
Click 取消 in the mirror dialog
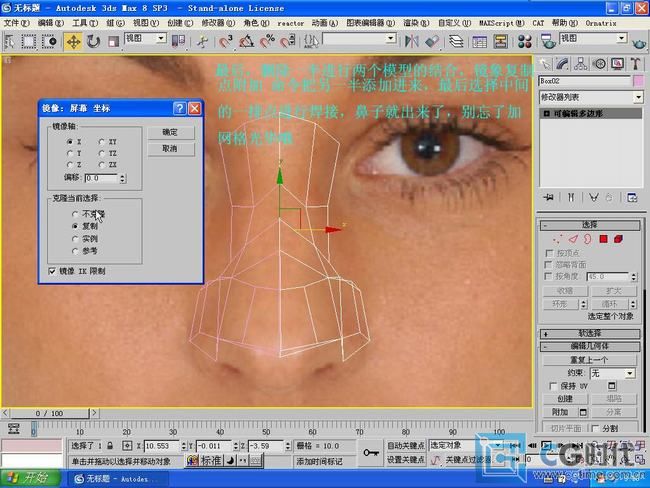(170, 149)
